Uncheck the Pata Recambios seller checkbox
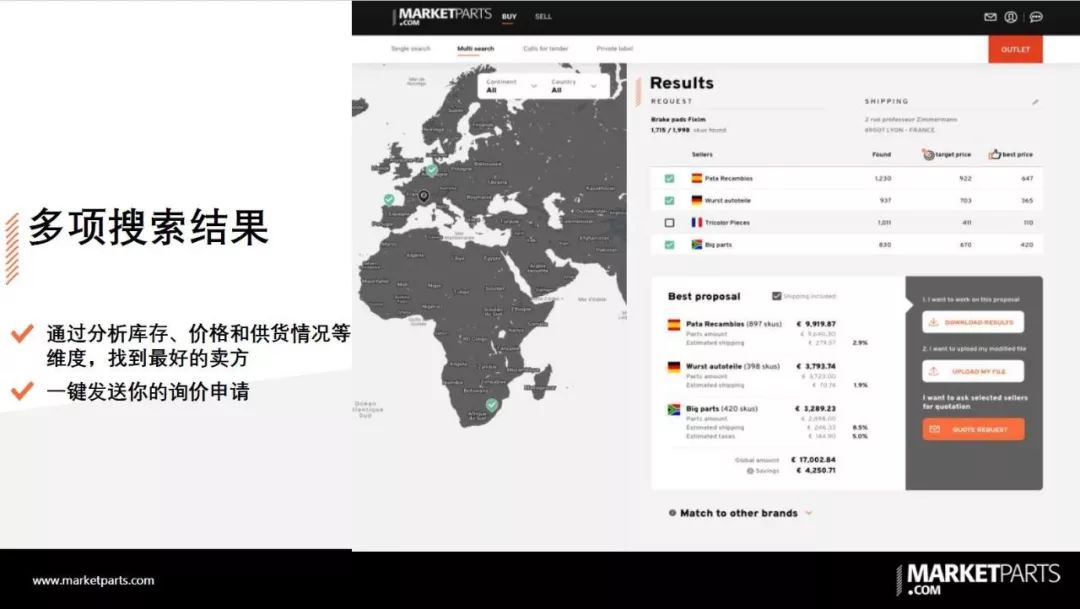 pyautogui.click(x=669, y=178)
